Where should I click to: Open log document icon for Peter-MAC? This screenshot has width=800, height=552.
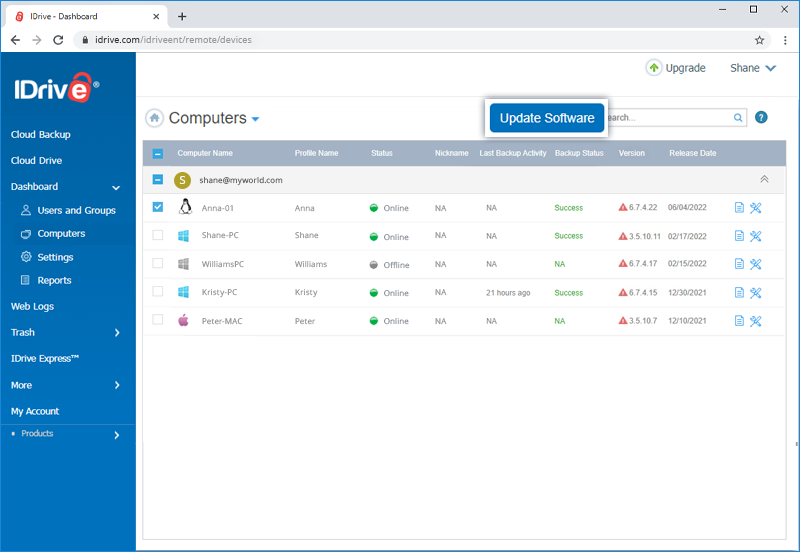tap(739, 321)
